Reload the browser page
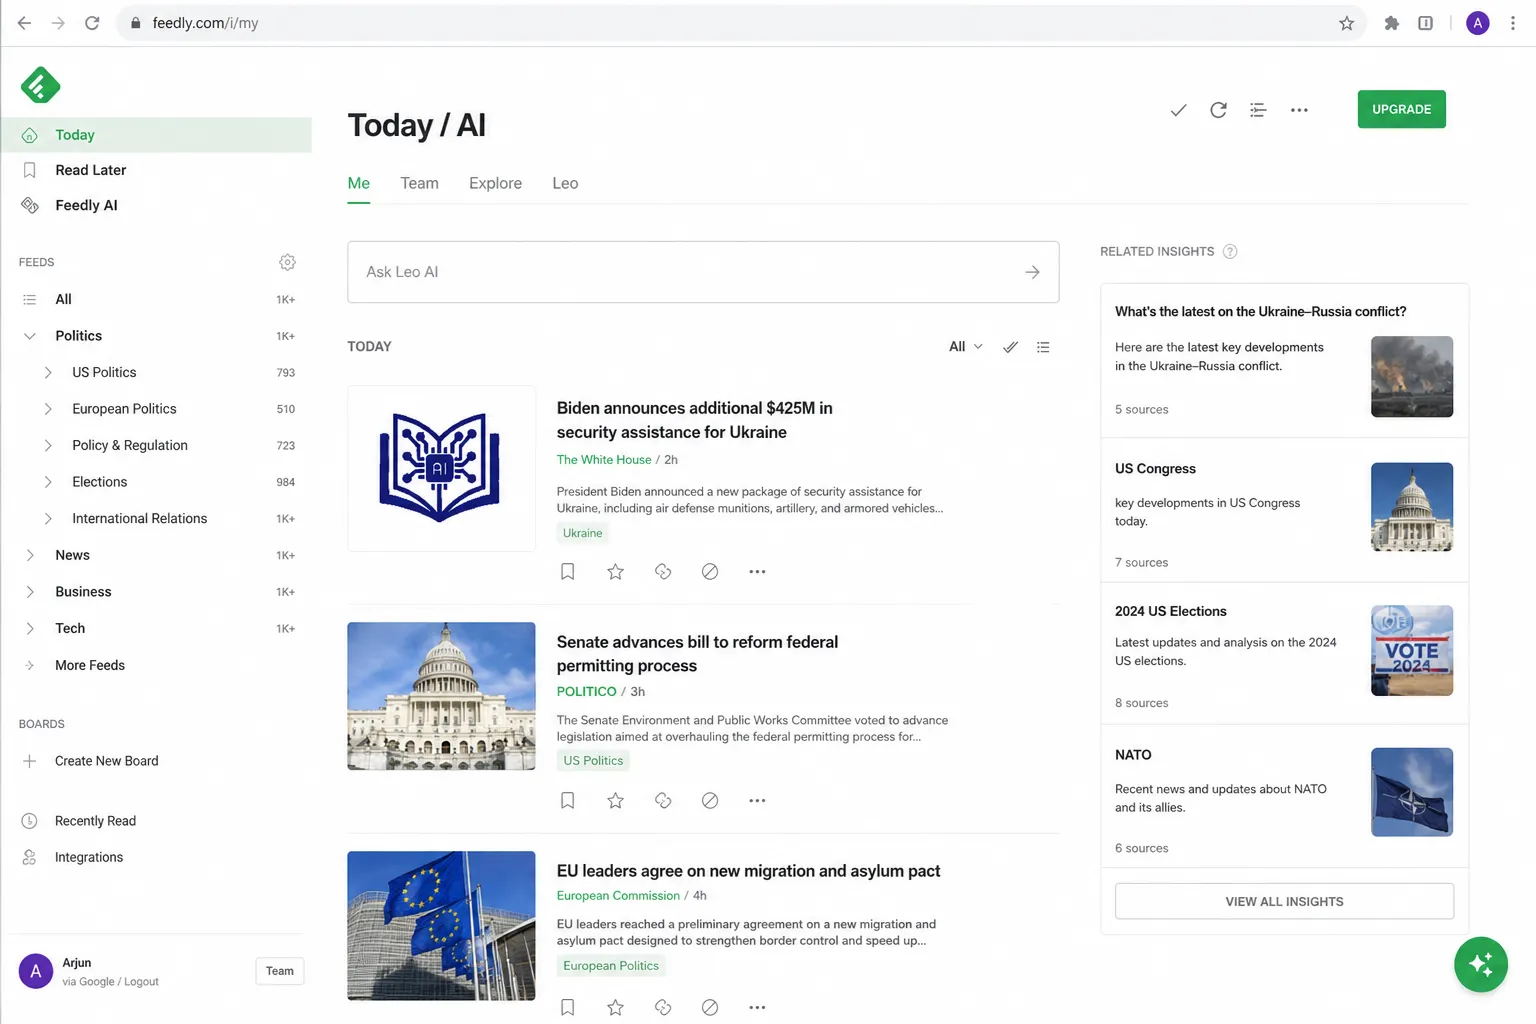 click(92, 23)
